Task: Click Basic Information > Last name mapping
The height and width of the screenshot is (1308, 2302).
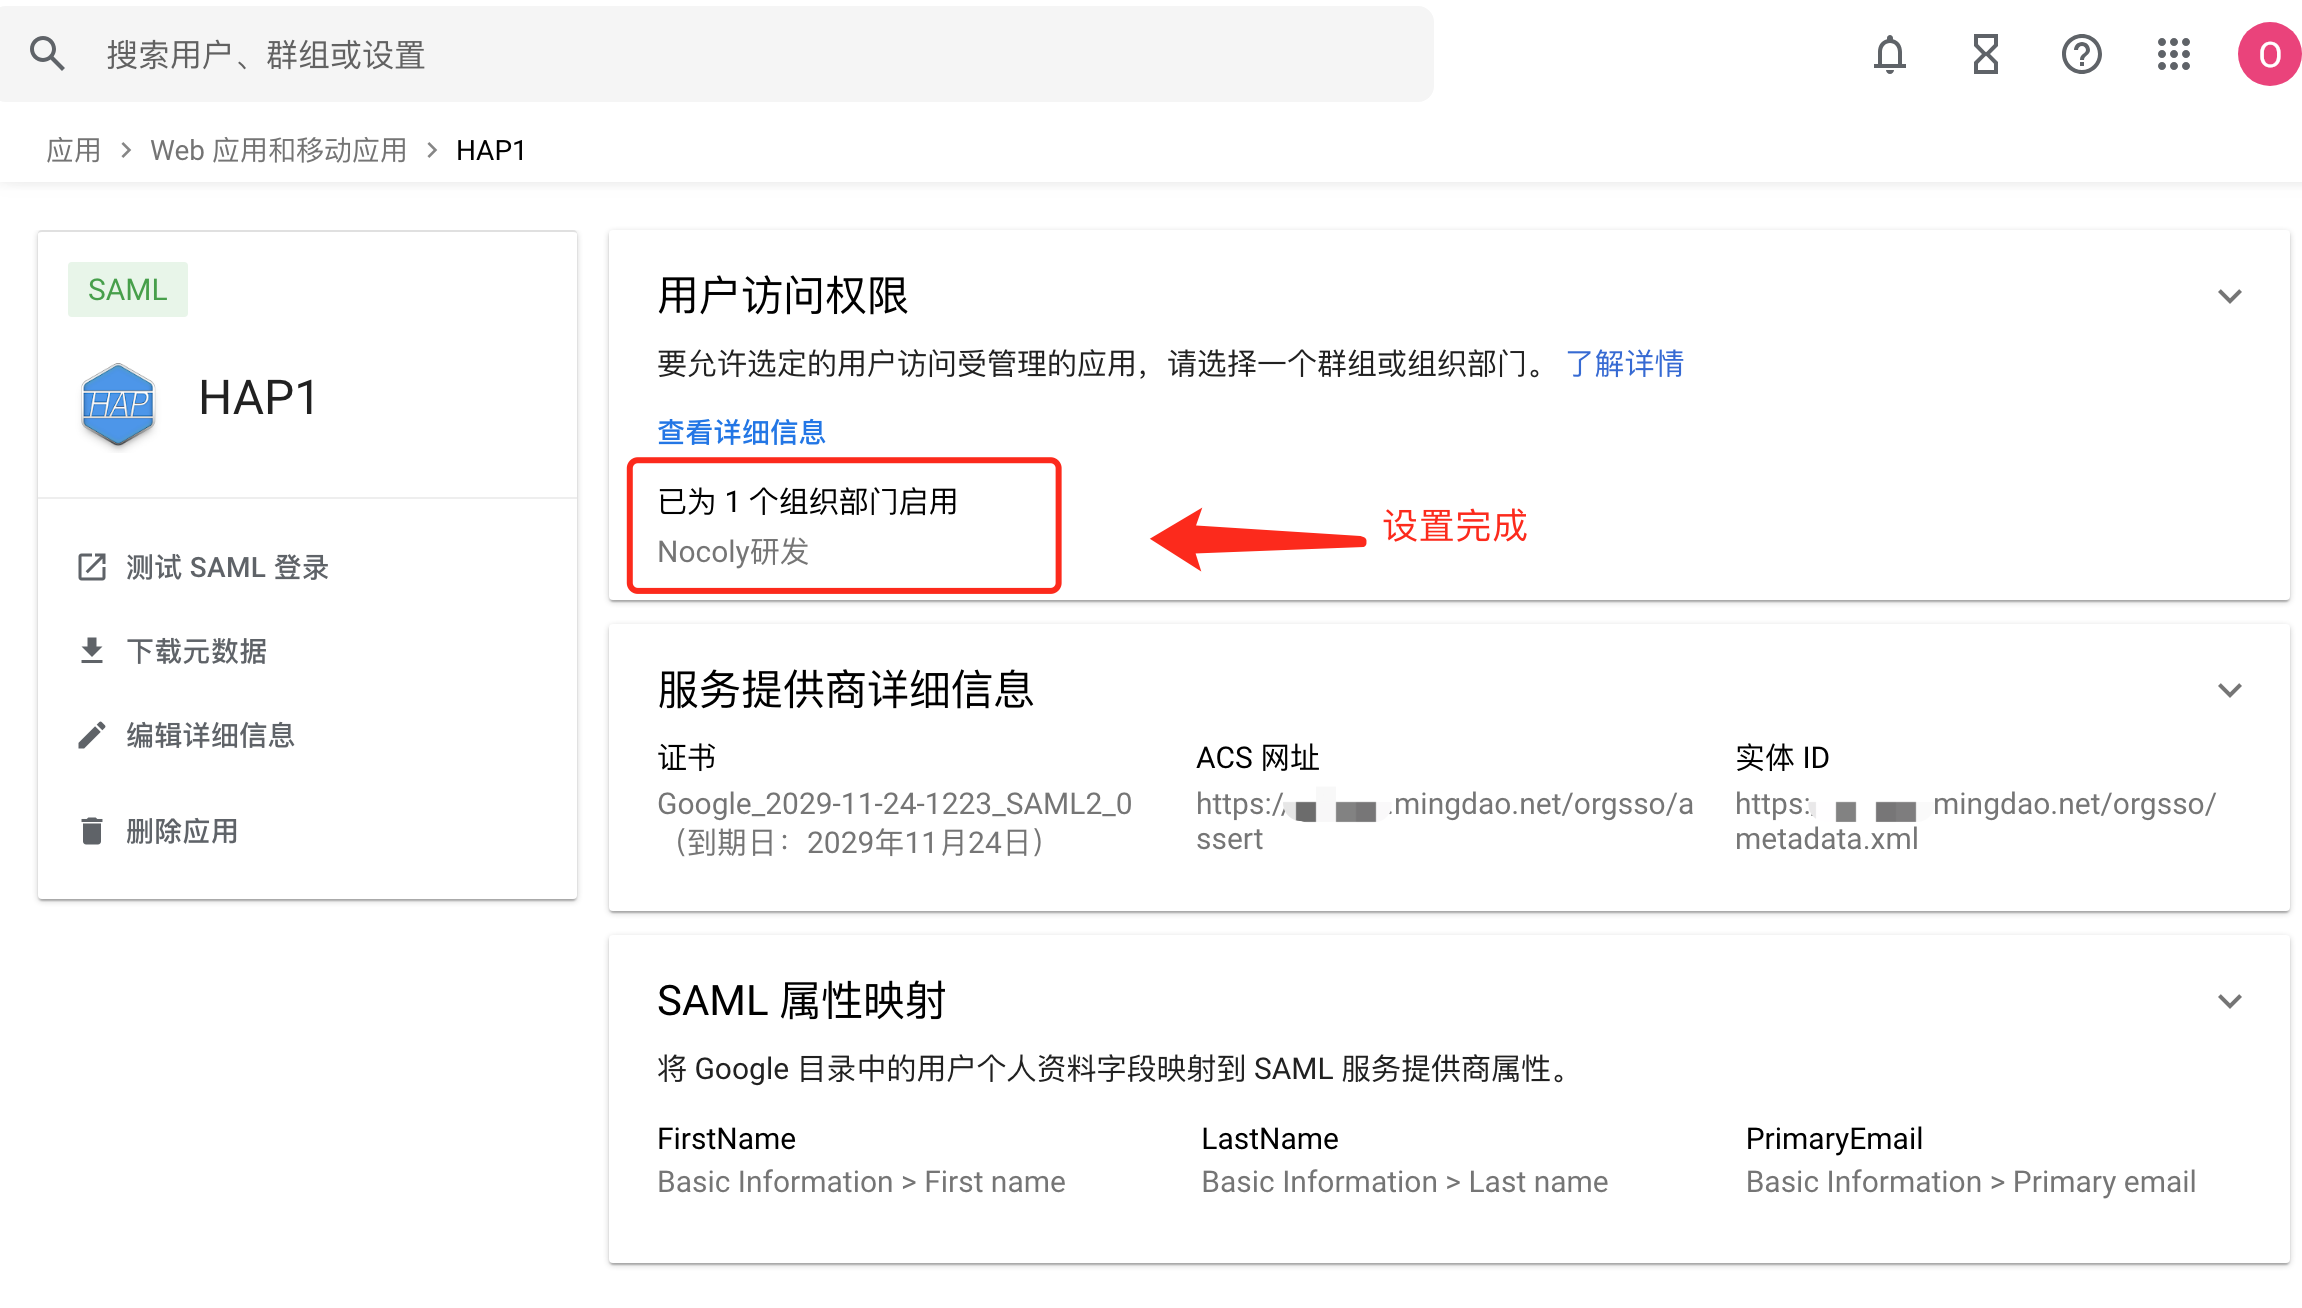Action: (1405, 1182)
